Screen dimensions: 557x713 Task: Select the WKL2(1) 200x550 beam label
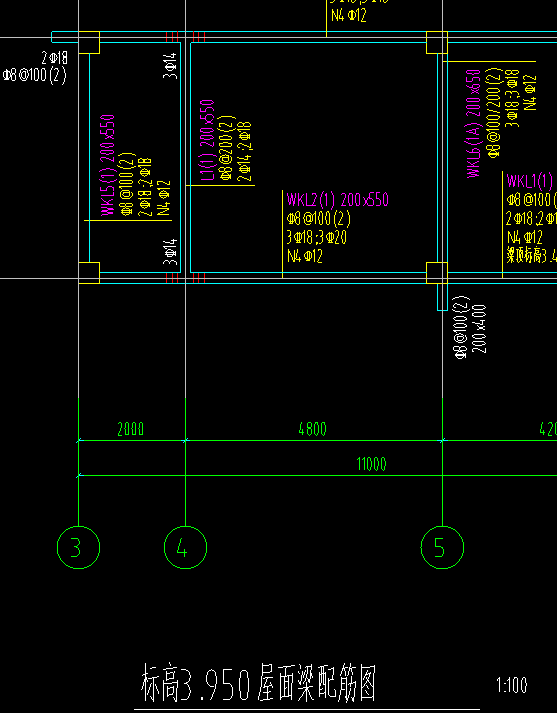click(x=337, y=200)
